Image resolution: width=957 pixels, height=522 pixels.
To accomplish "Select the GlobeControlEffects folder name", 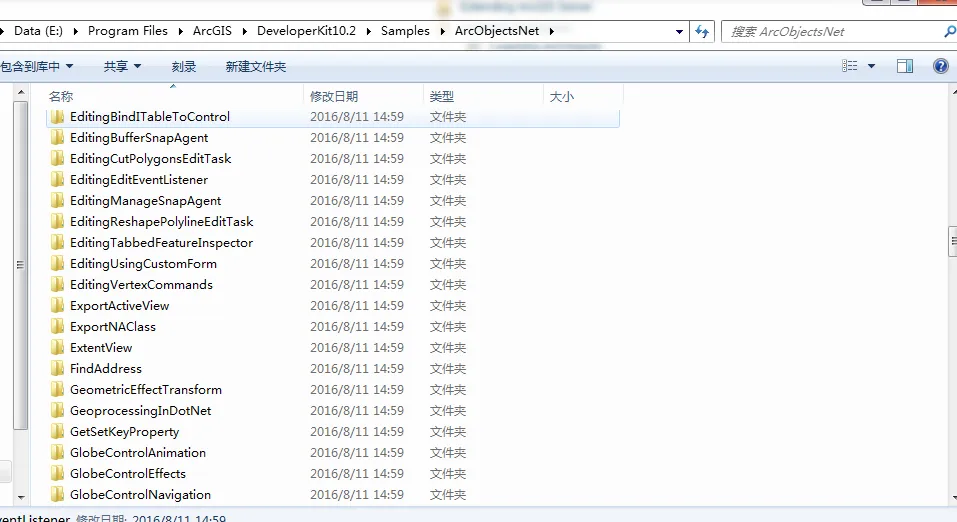I will 128,474.
